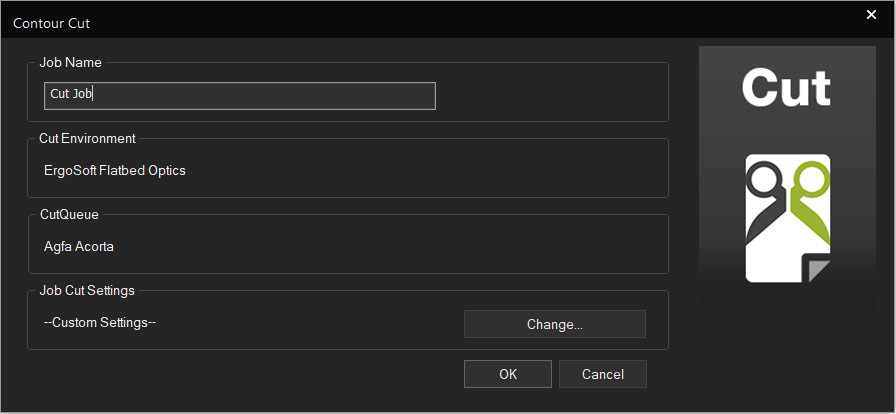Confirm the cut job with OK
Screen dimensions: 896x414
(508, 374)
